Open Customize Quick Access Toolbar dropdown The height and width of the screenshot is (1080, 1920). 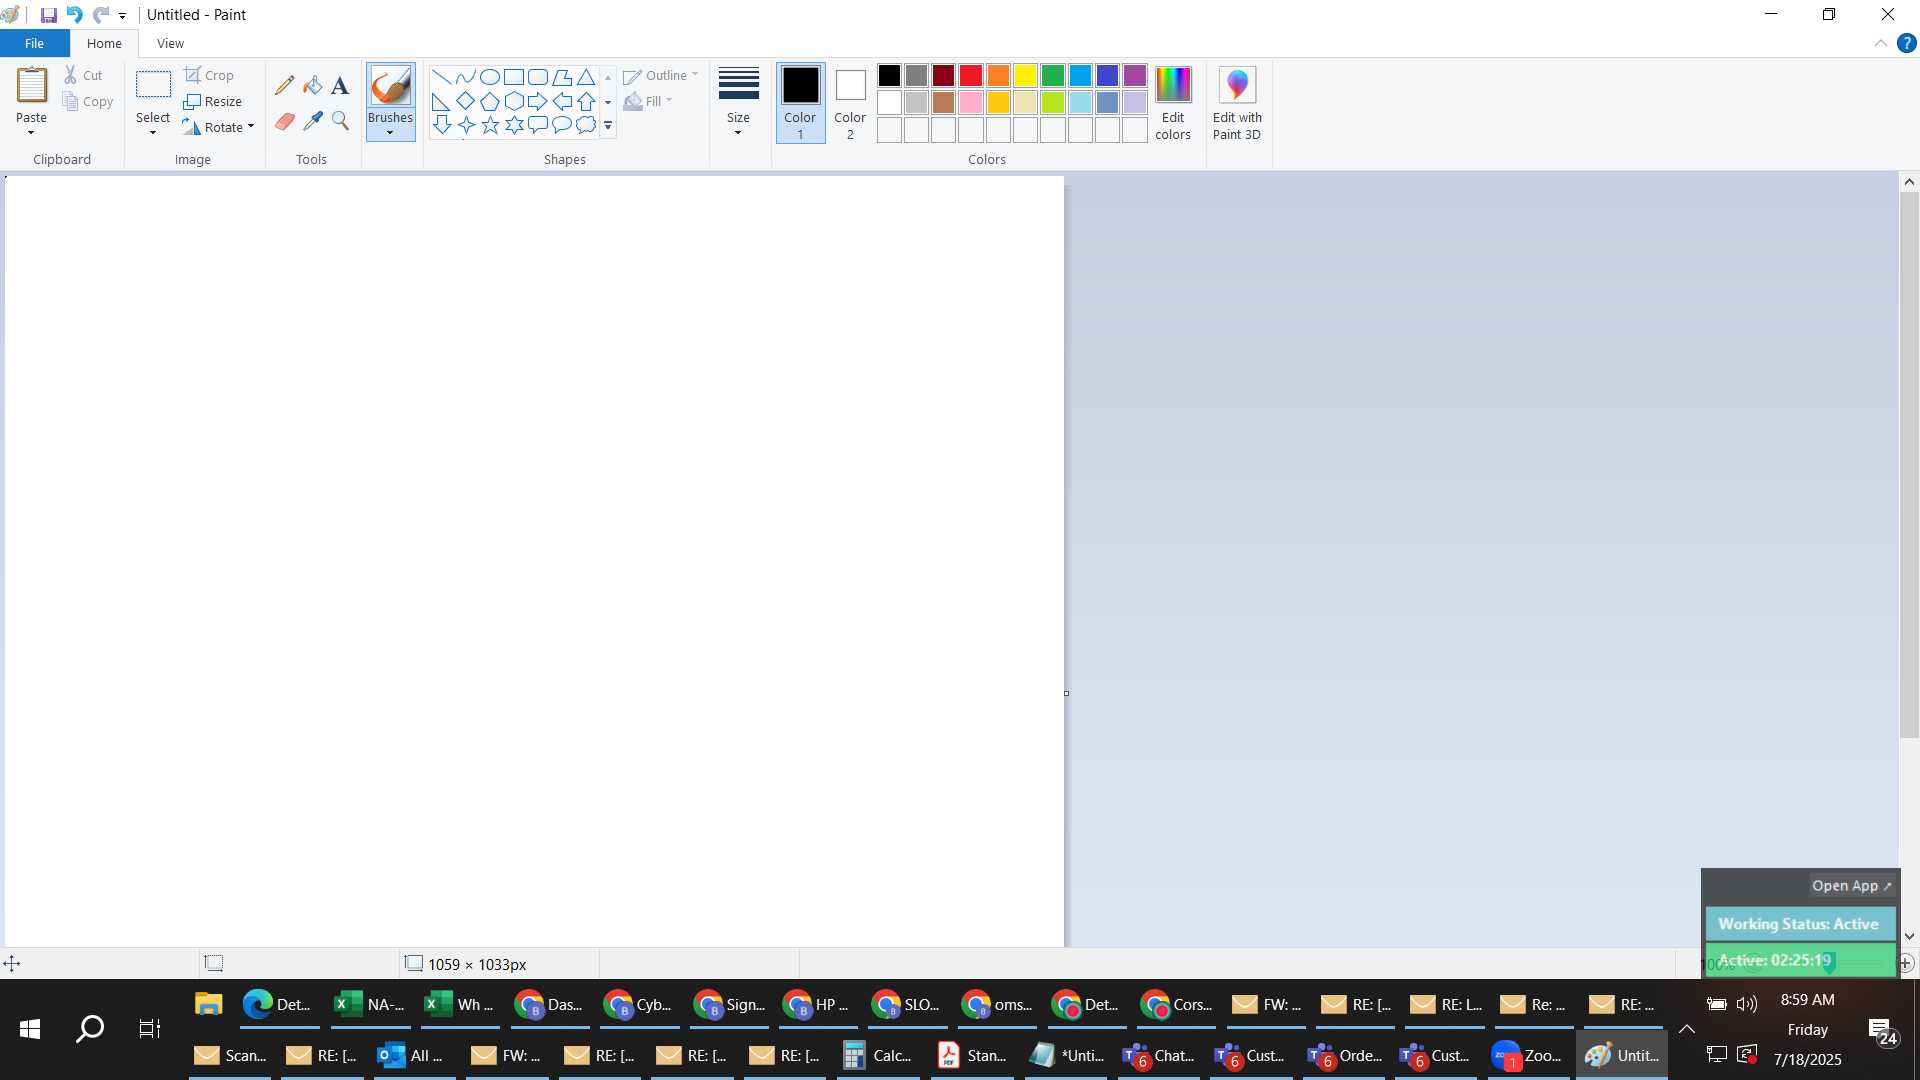coord(122,16)
